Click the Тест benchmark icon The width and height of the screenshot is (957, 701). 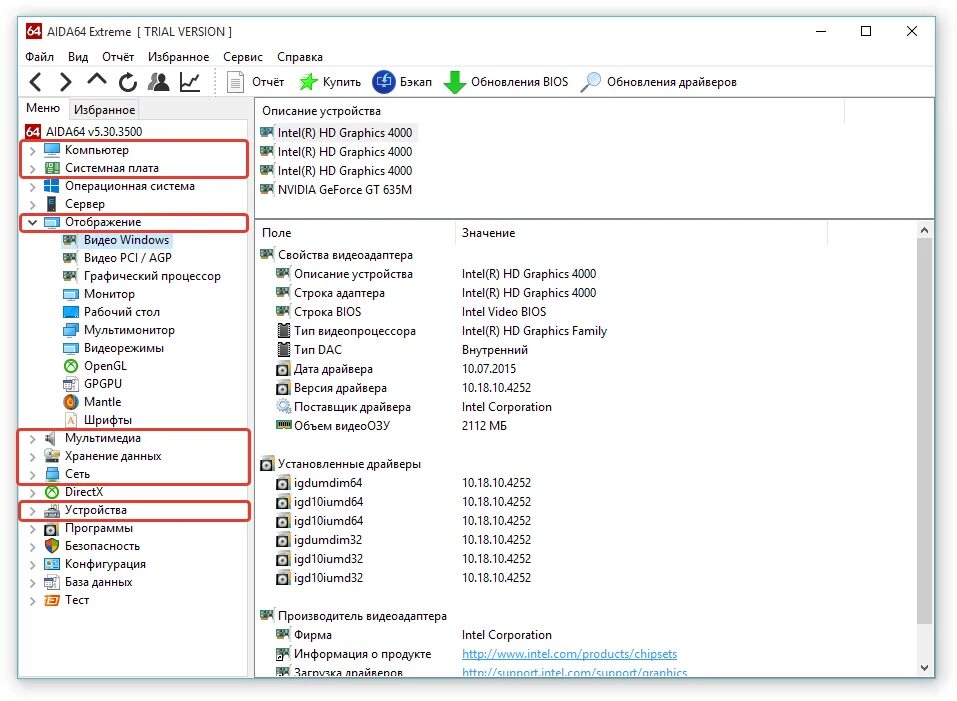tap(52, 600)
